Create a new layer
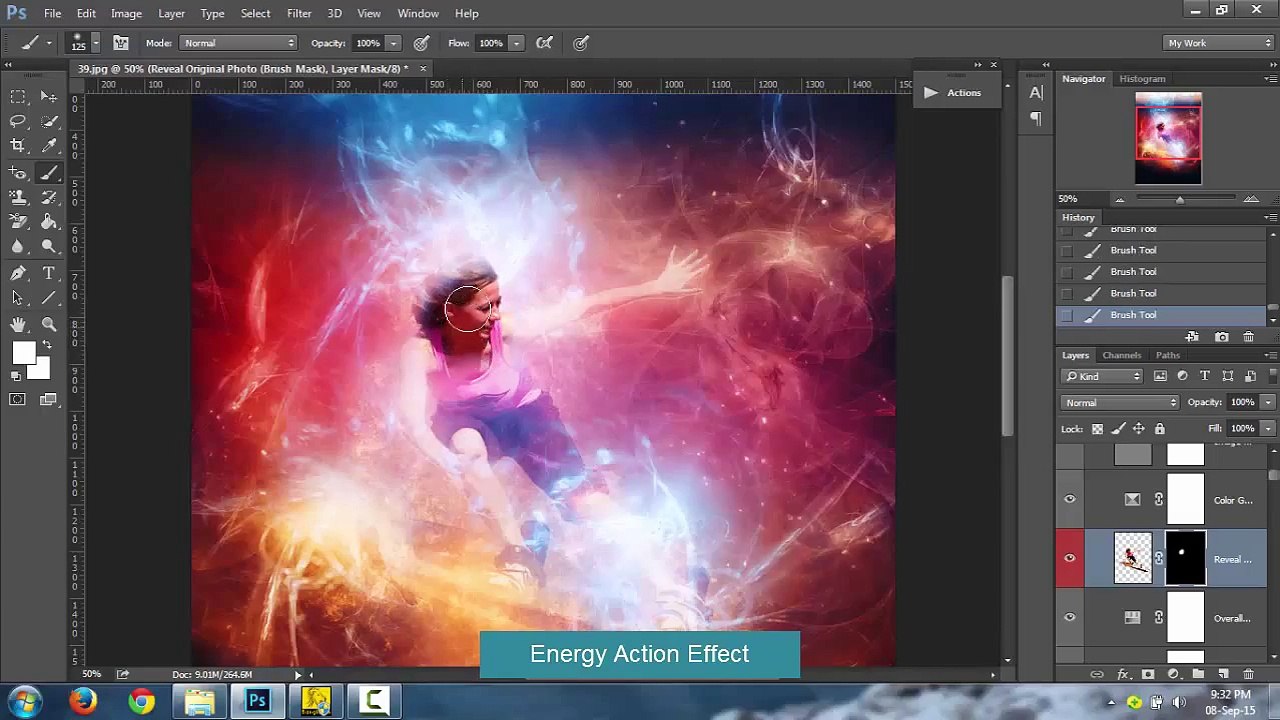The height and width of the screenshot is (720, 1280). coord(1223,675)
